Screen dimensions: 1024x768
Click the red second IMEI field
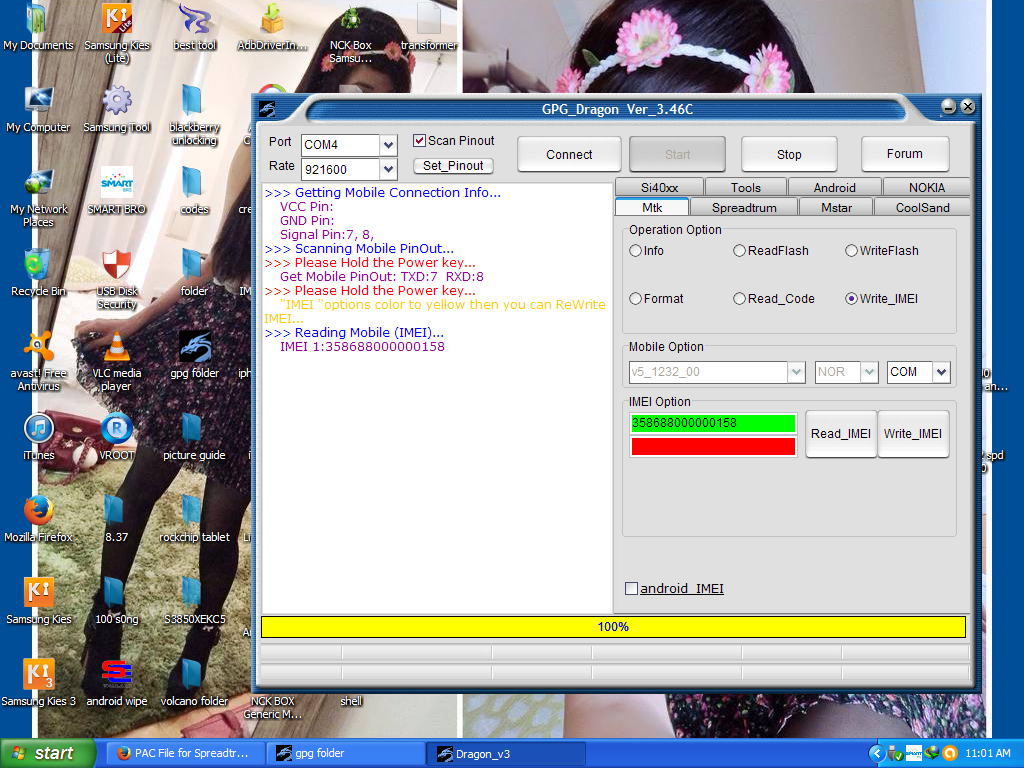point(713,446)
